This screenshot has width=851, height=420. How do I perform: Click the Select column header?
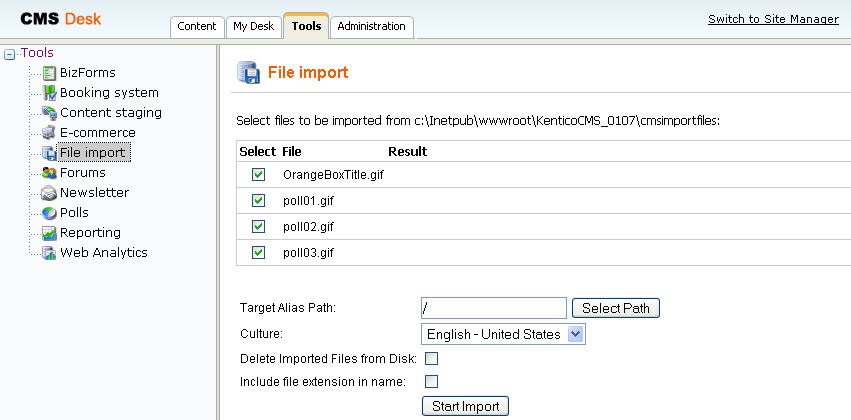258,151
